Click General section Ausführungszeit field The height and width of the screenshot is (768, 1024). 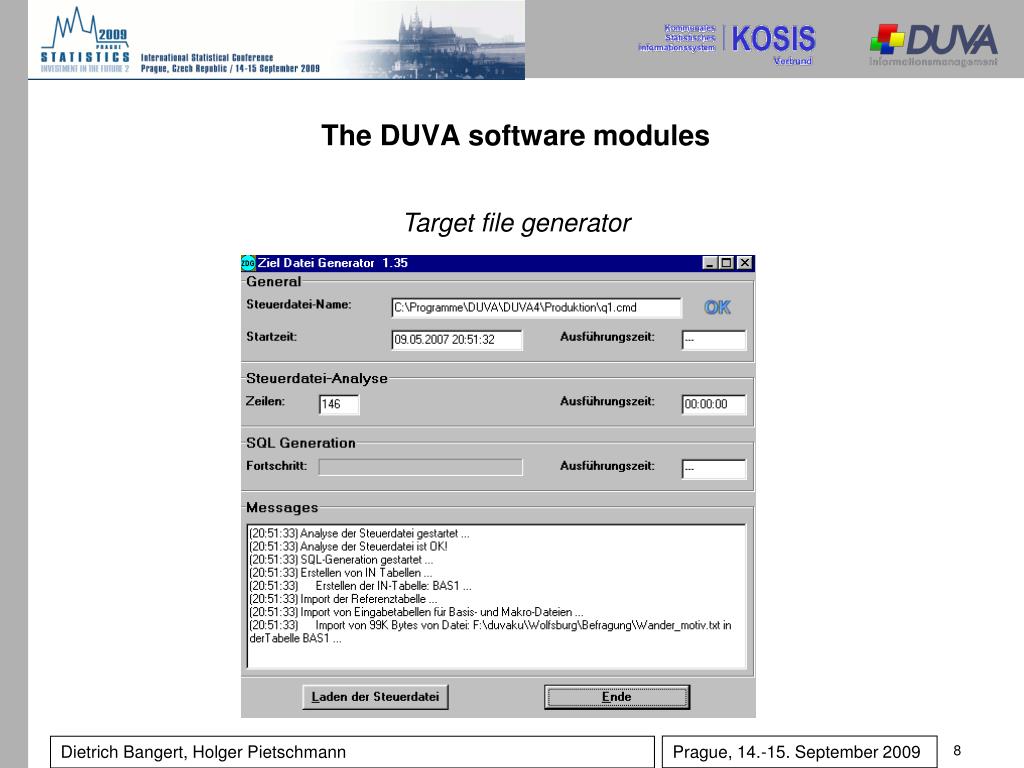coord(714,340)
